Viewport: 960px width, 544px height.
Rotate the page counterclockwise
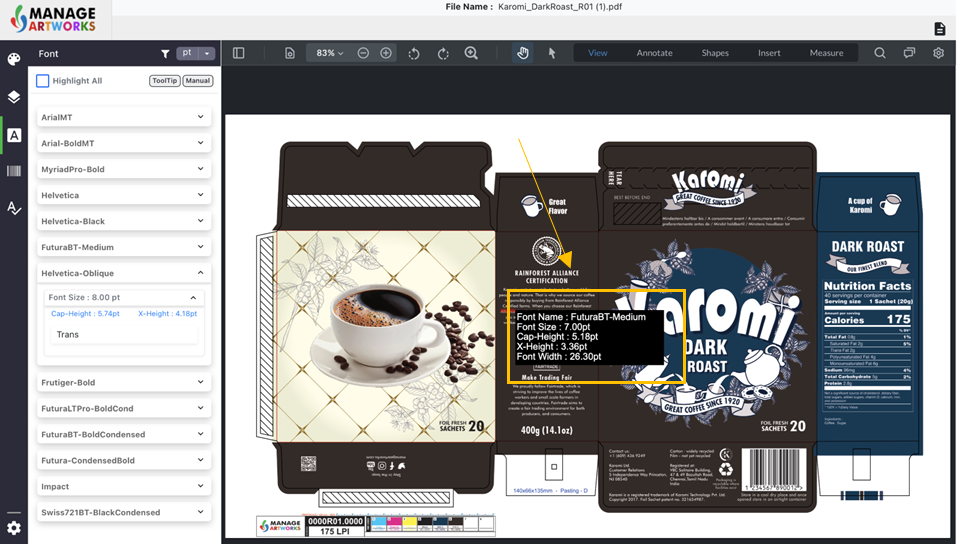pos(414,54)
